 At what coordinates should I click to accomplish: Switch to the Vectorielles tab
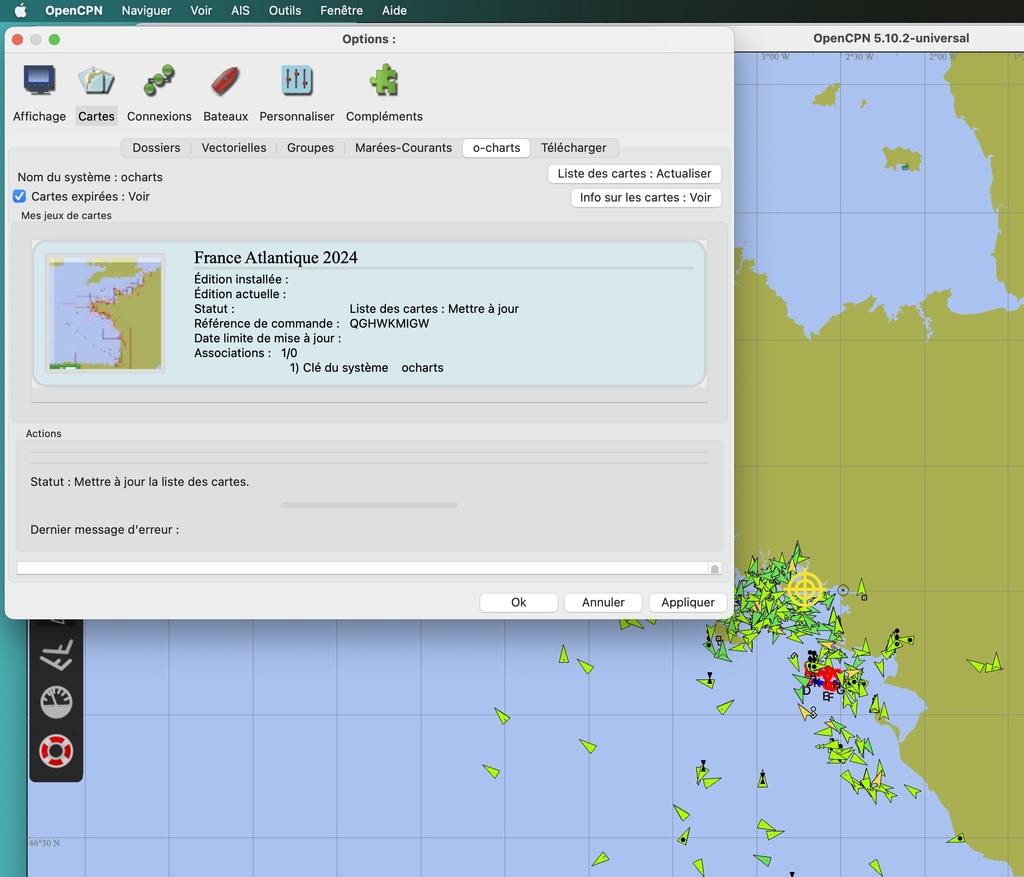[234, 148]
